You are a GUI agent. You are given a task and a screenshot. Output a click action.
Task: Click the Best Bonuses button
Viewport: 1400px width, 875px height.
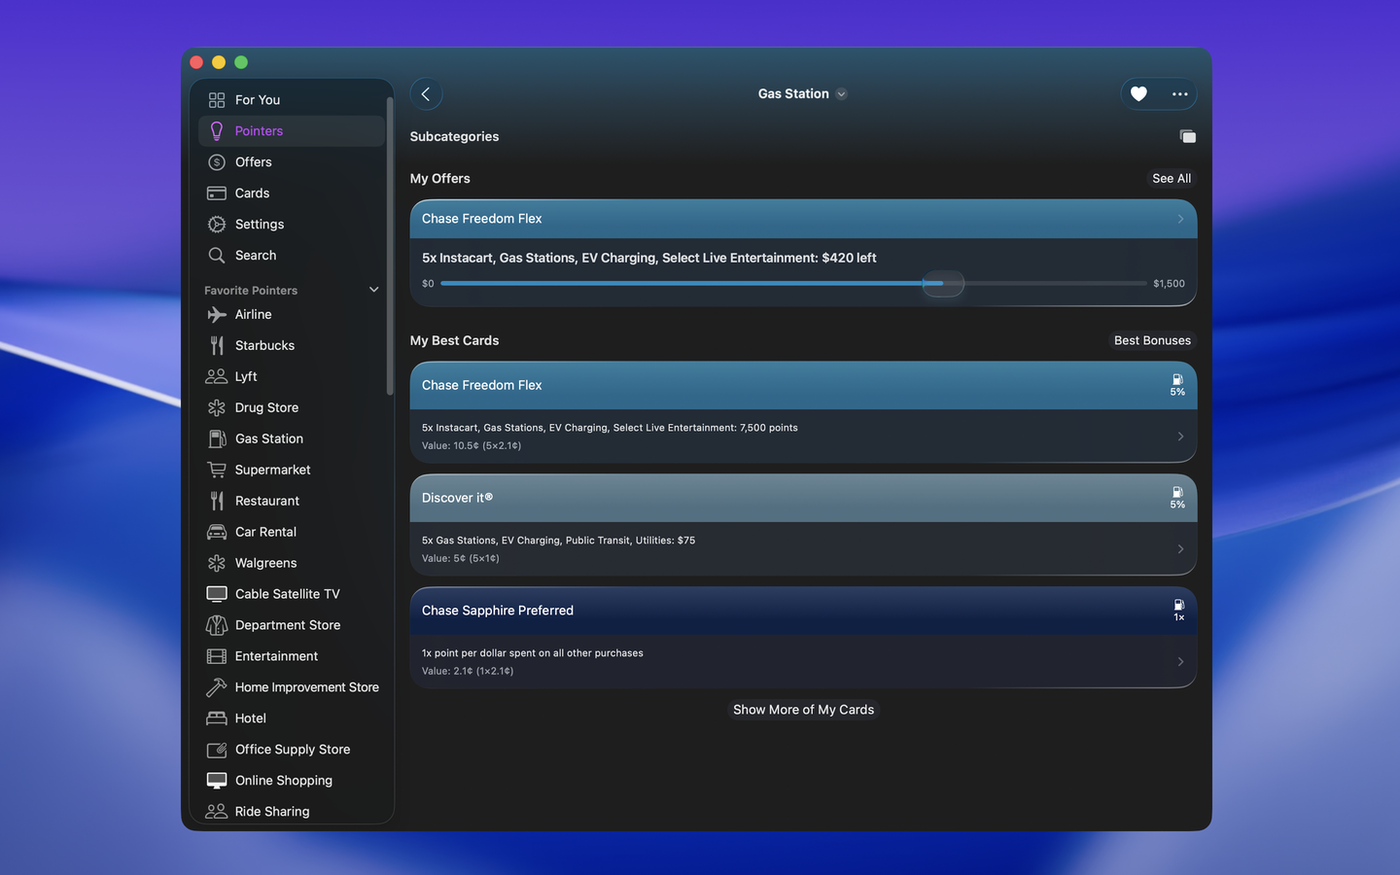(x=1152, y=340)
